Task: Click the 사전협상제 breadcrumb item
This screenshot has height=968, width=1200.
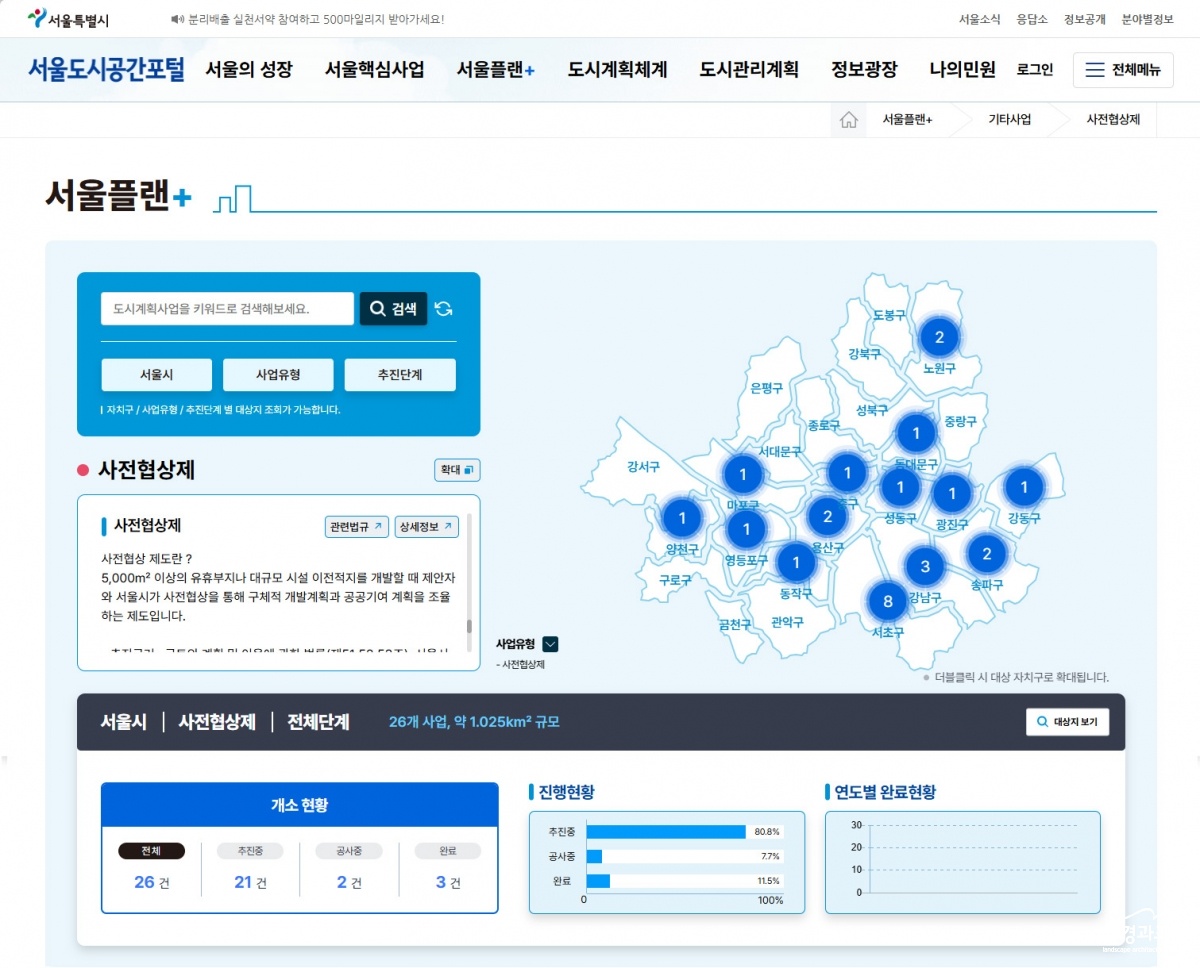Action: pos(1114,120)
